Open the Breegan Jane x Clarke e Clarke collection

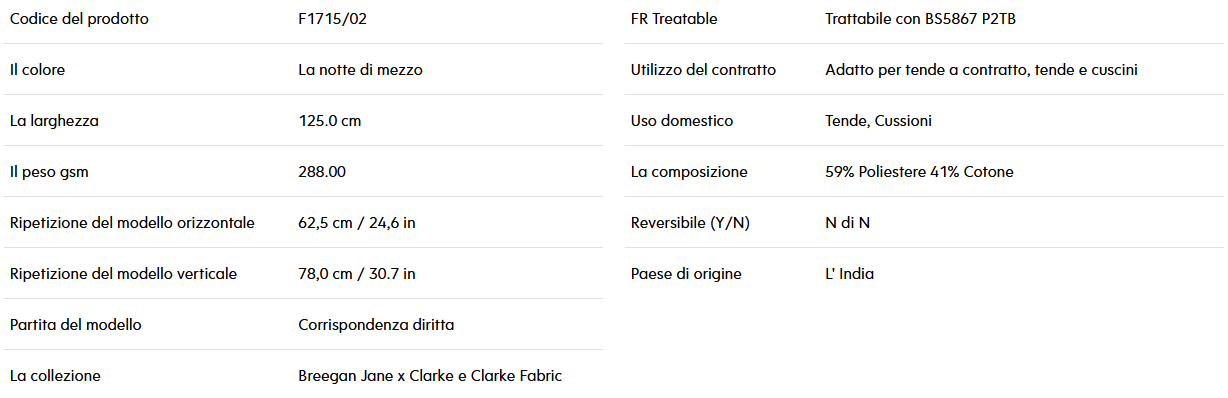point(430,376)
